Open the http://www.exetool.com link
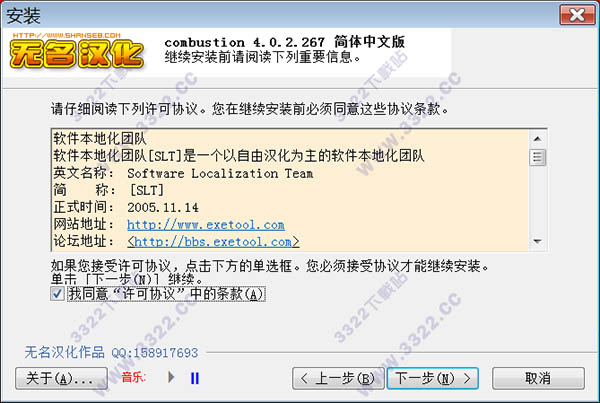Screen dimensions: 600x403 [x=206, y=225]
